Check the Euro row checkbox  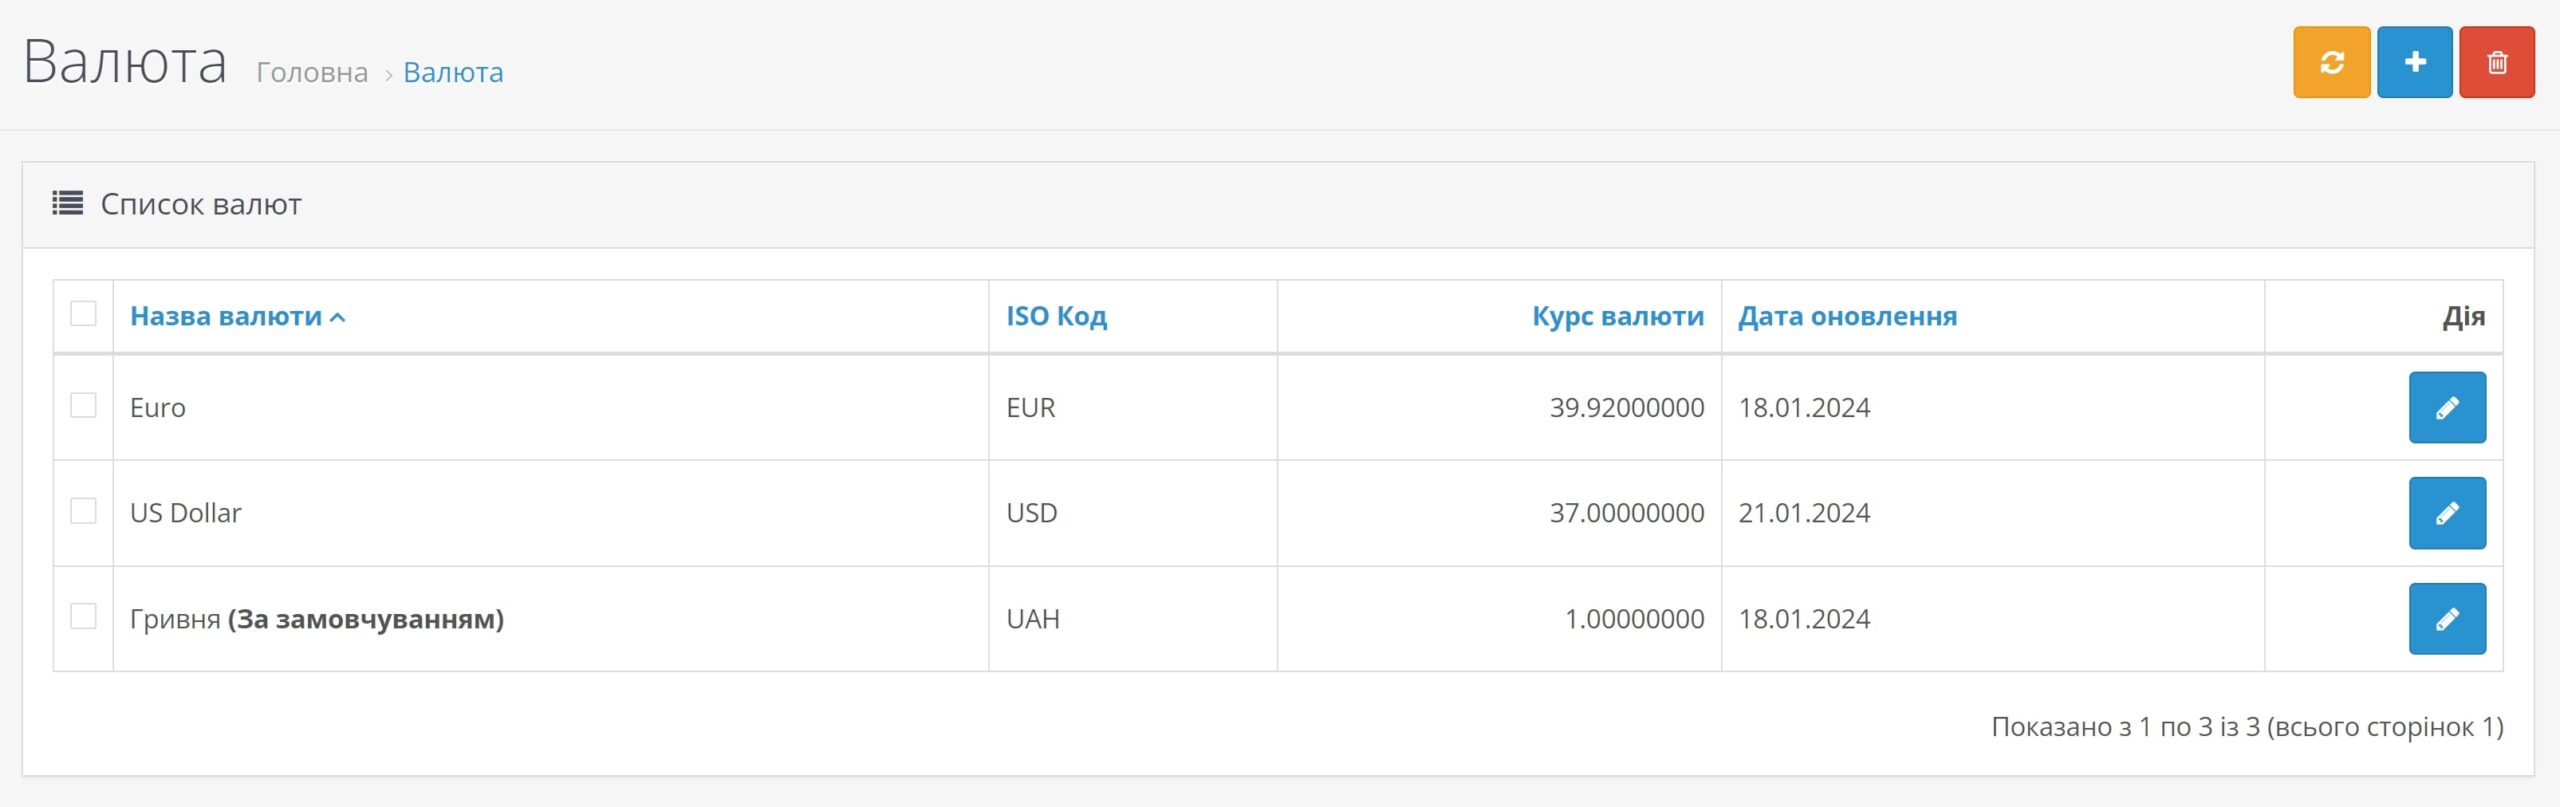click(x=84, y=406)
